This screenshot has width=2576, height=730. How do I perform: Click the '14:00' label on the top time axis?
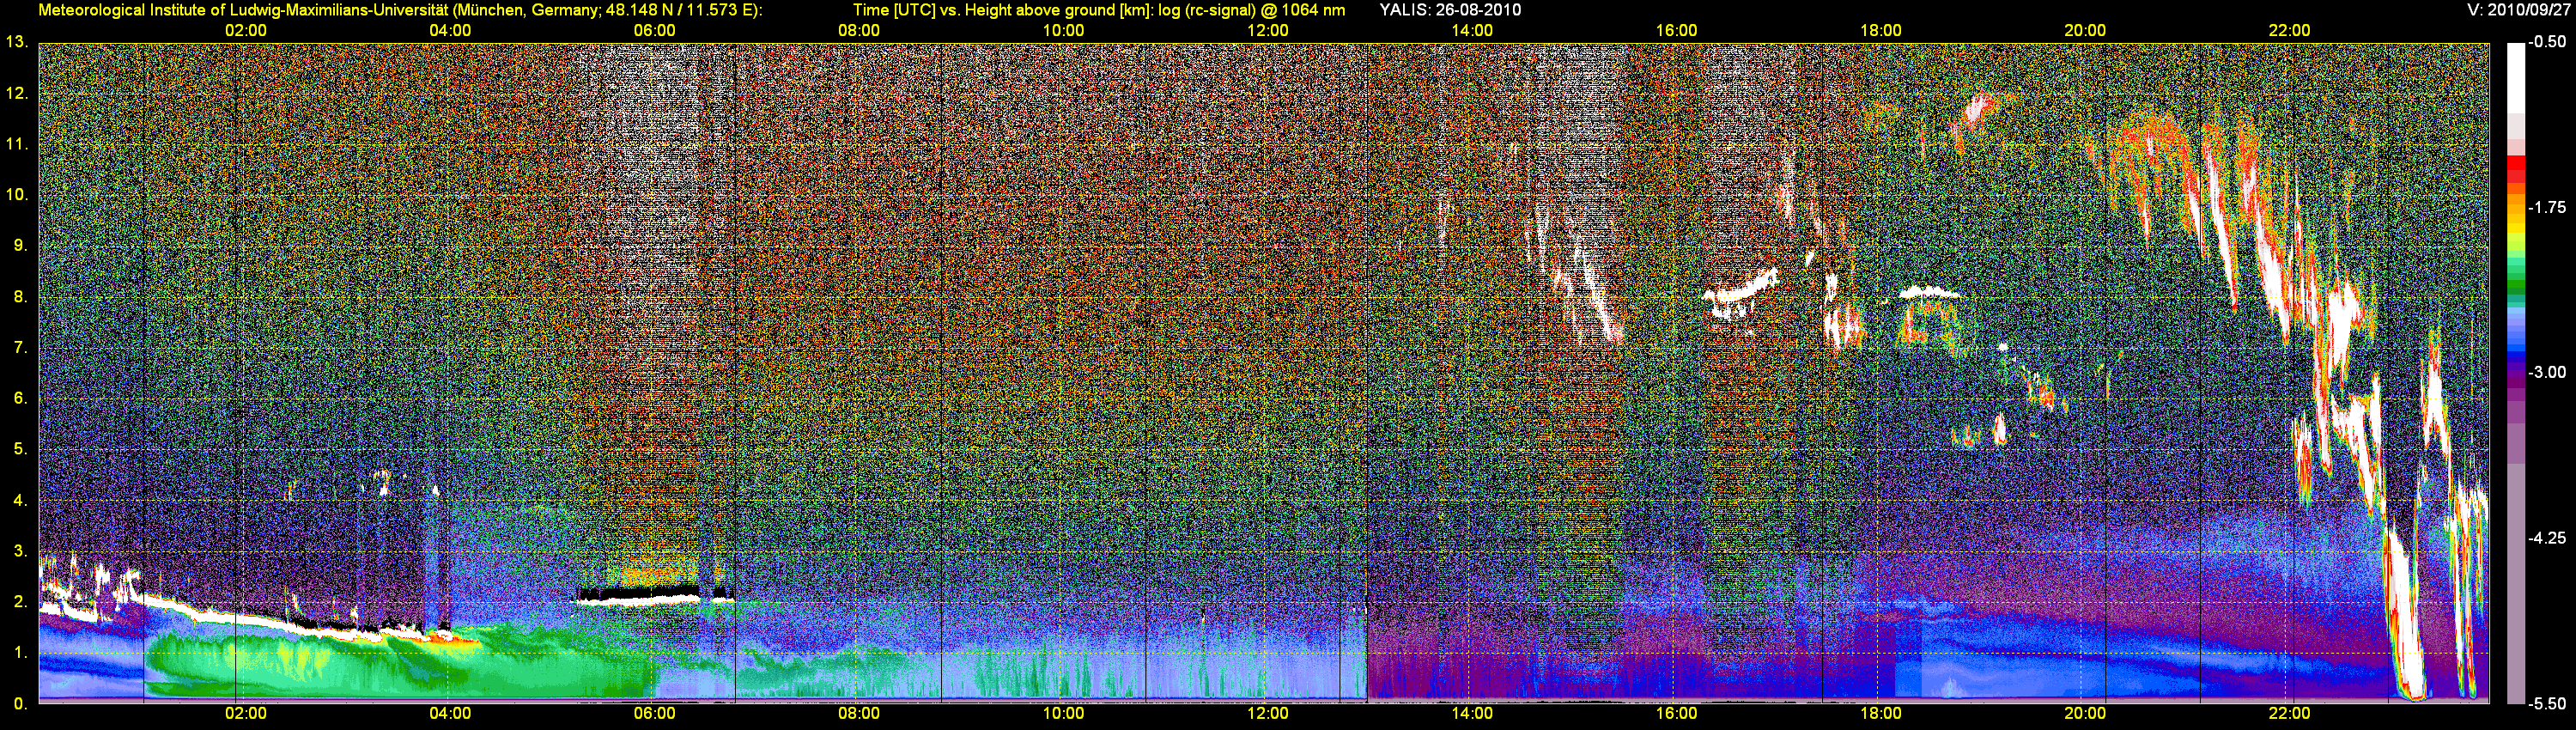click(x=1472, y=30)
